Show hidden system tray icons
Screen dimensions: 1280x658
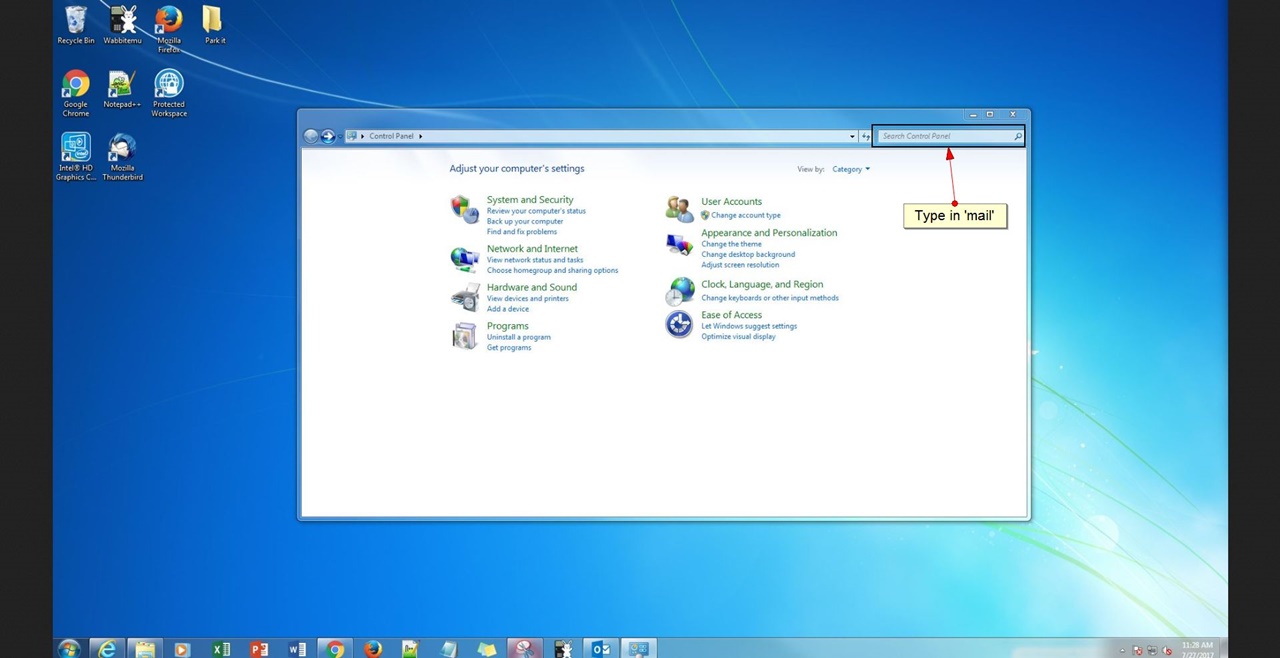click(x=1122, y=650)
